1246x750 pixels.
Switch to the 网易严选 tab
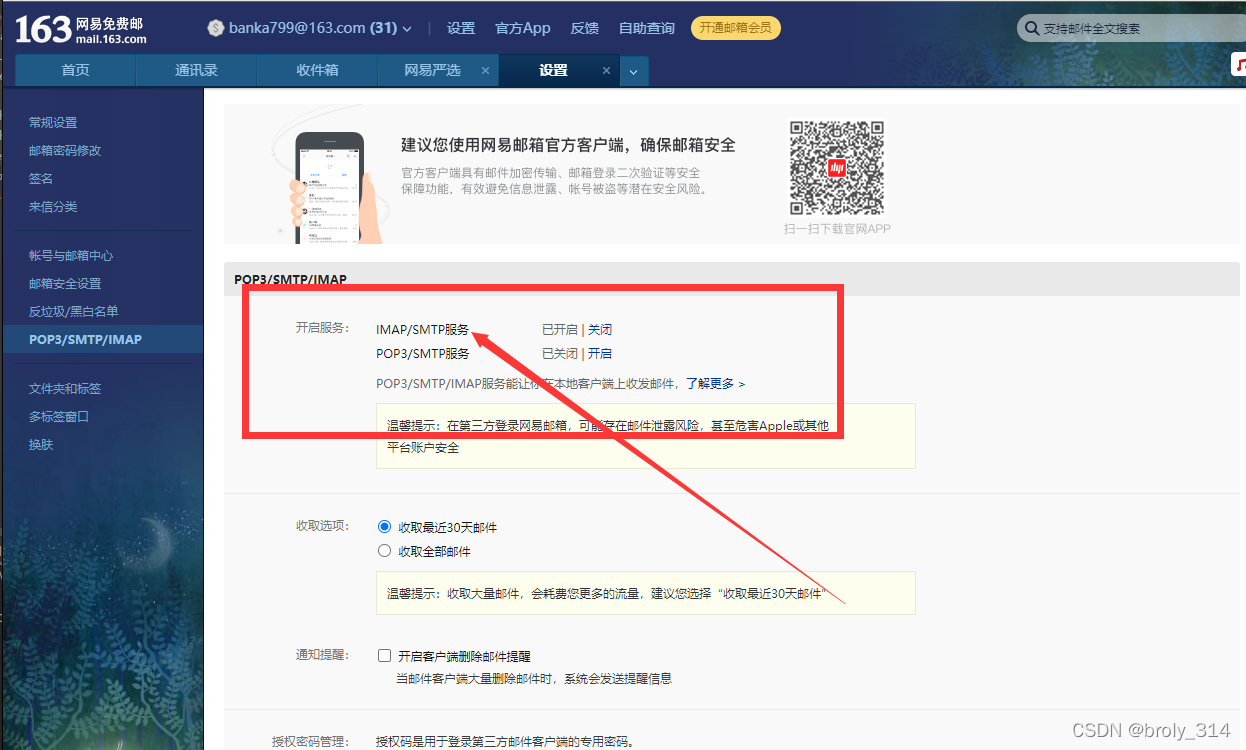(432, 70)
